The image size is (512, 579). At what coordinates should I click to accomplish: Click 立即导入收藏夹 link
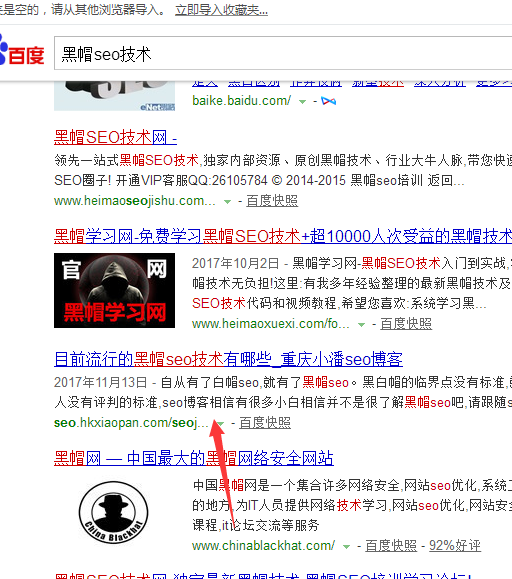click(221, 10)
